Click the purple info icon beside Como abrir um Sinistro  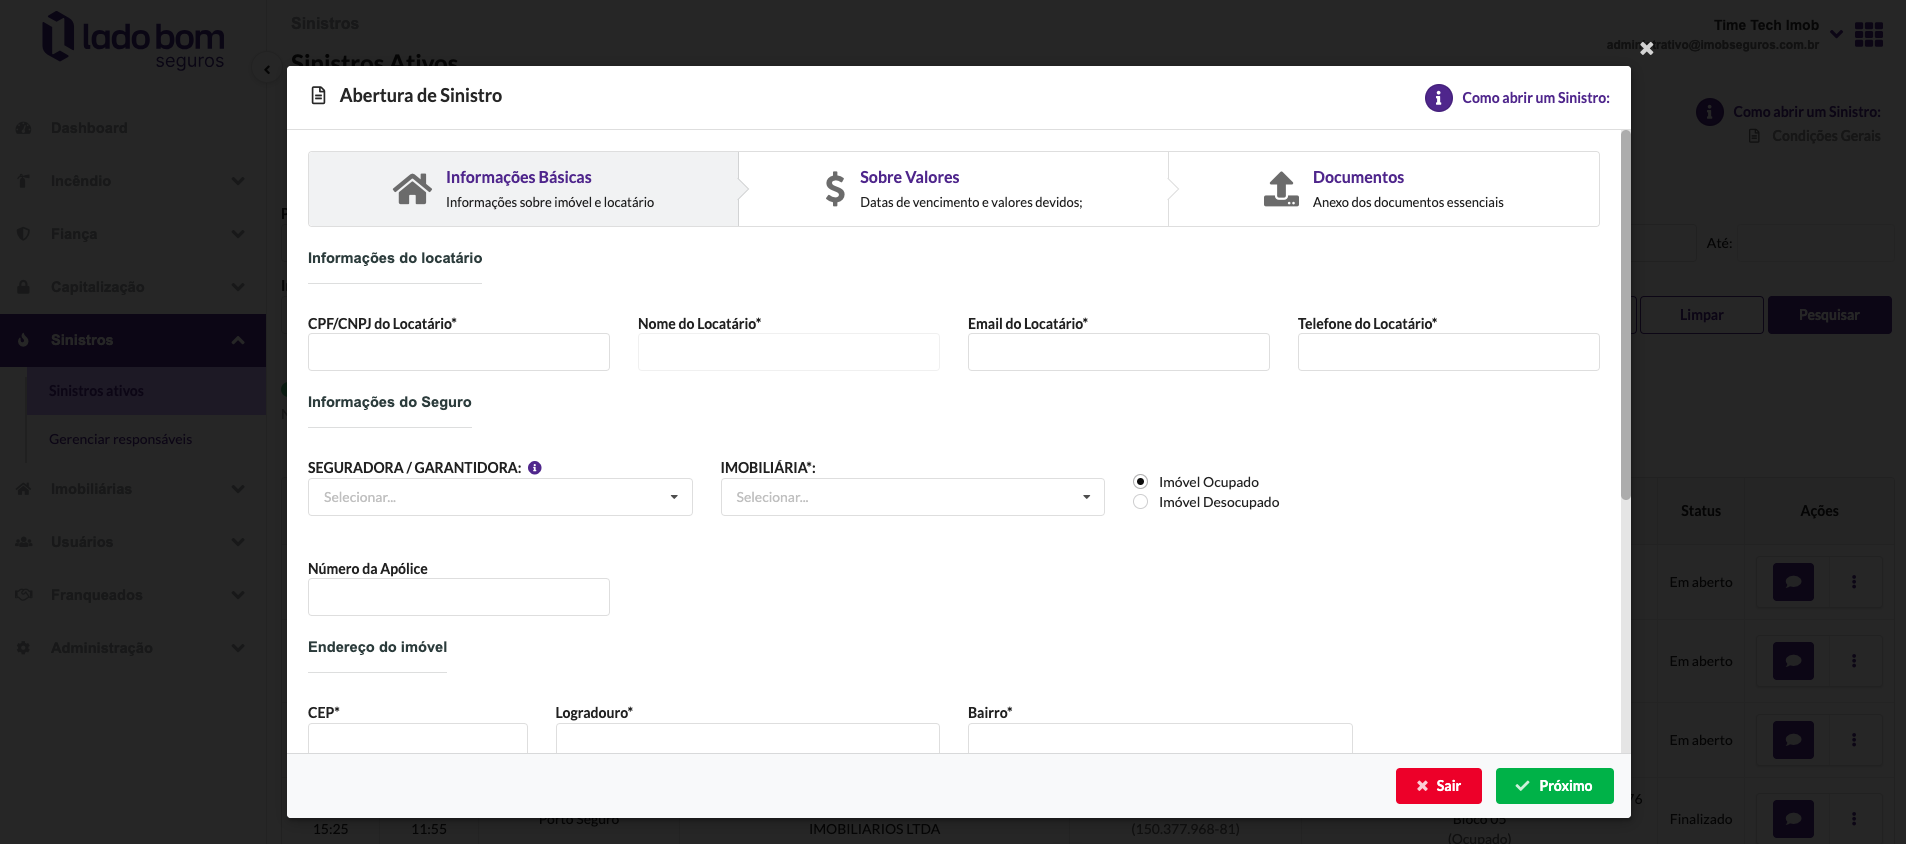point(1438,98)
